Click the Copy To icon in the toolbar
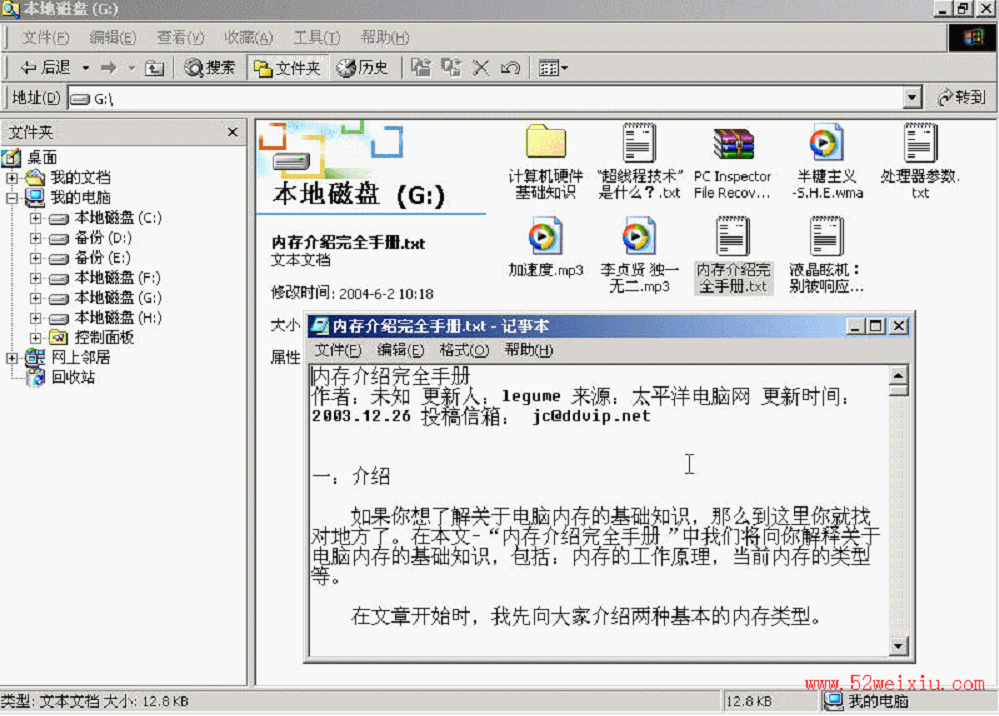This screenshot has width=999, height=716. [451, 68]
